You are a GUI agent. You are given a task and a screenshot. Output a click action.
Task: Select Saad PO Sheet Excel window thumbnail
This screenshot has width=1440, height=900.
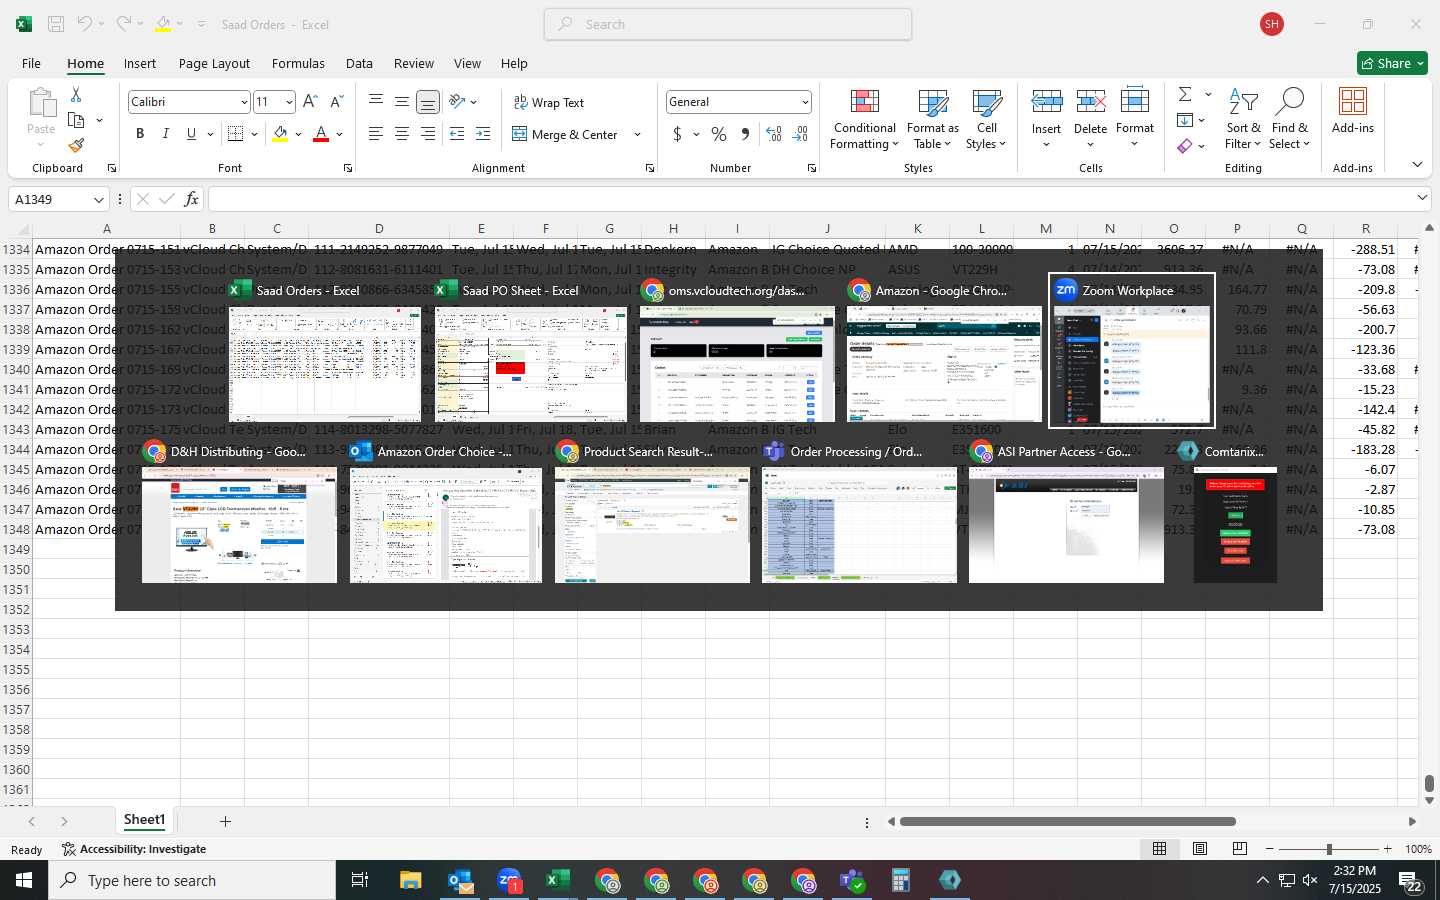click(x=531, y=351)
